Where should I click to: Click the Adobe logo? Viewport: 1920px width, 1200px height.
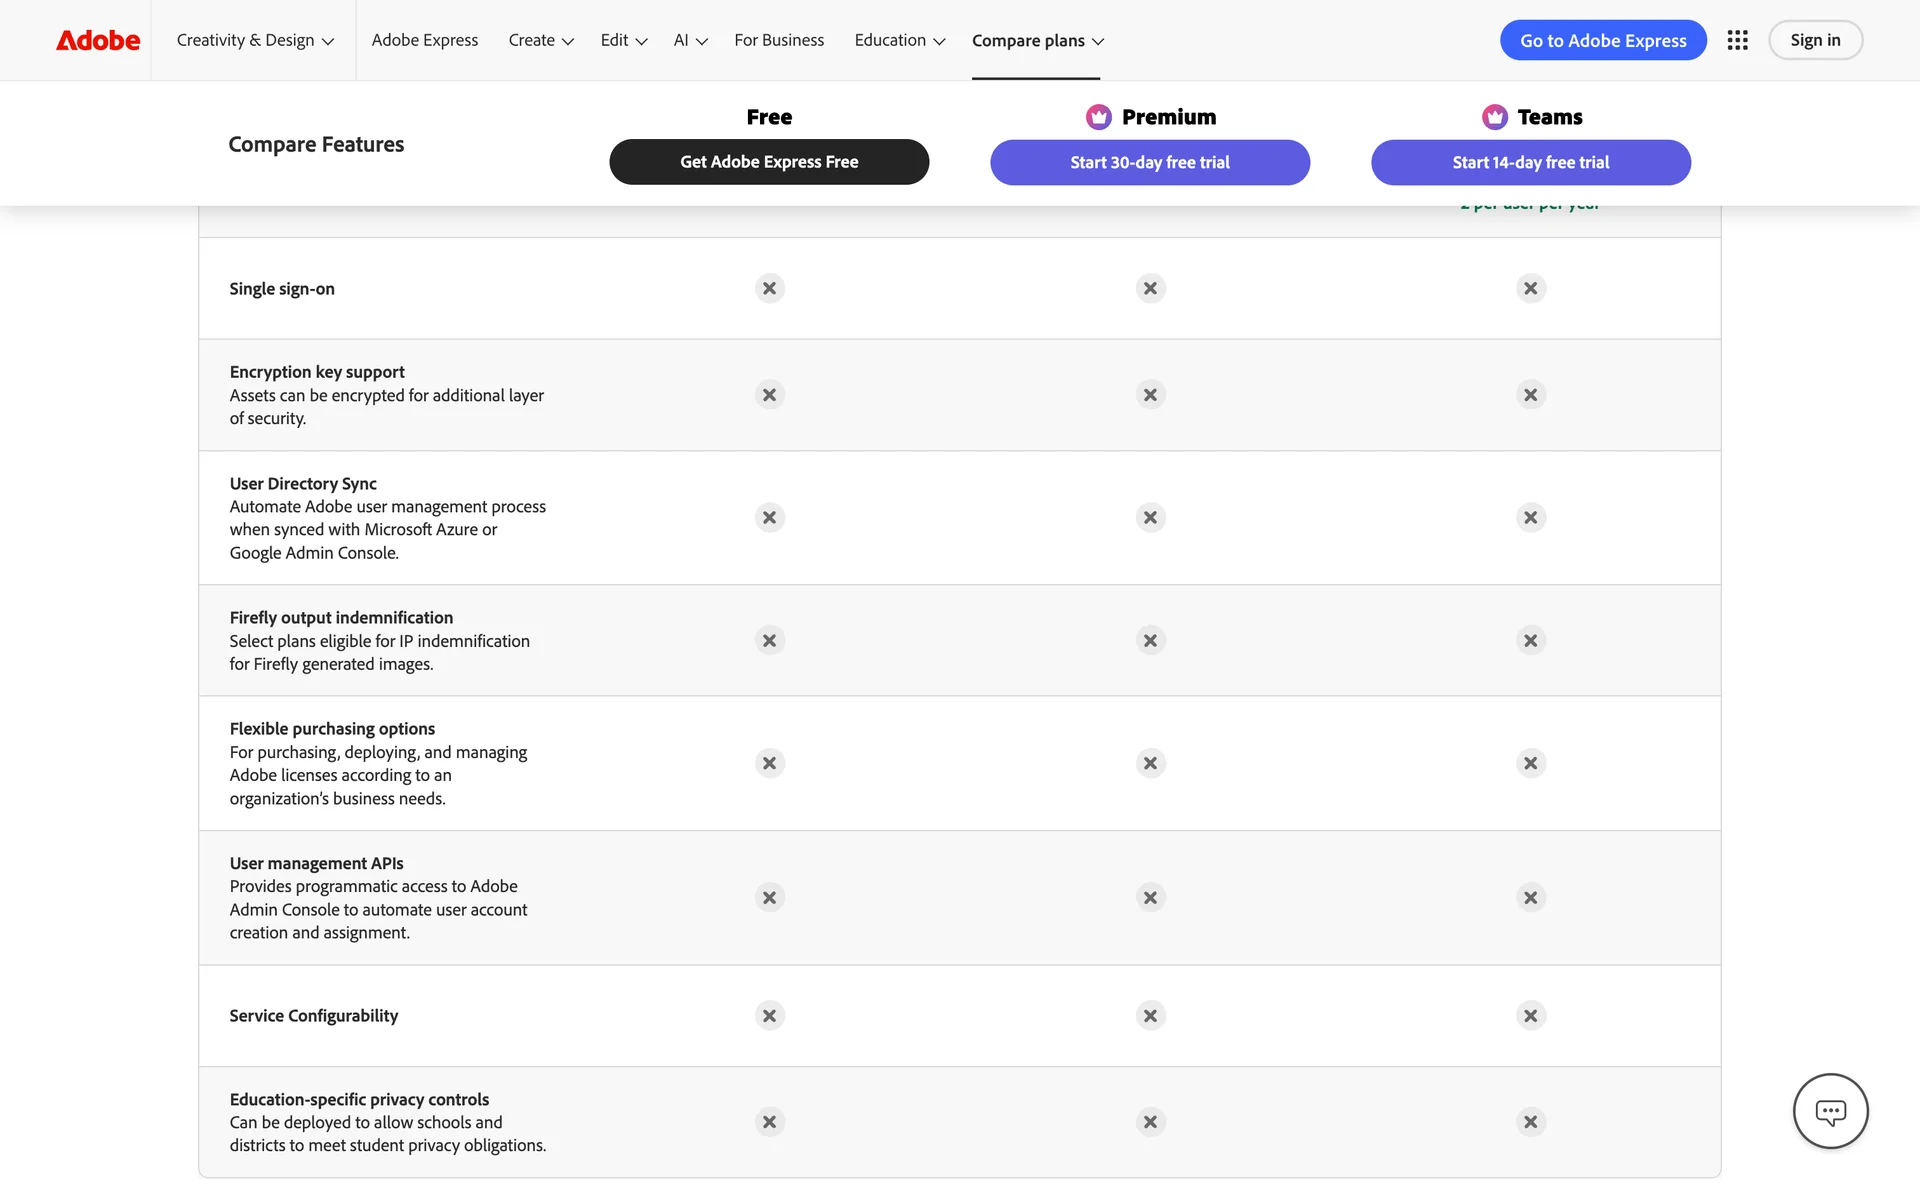click(98, 40)
